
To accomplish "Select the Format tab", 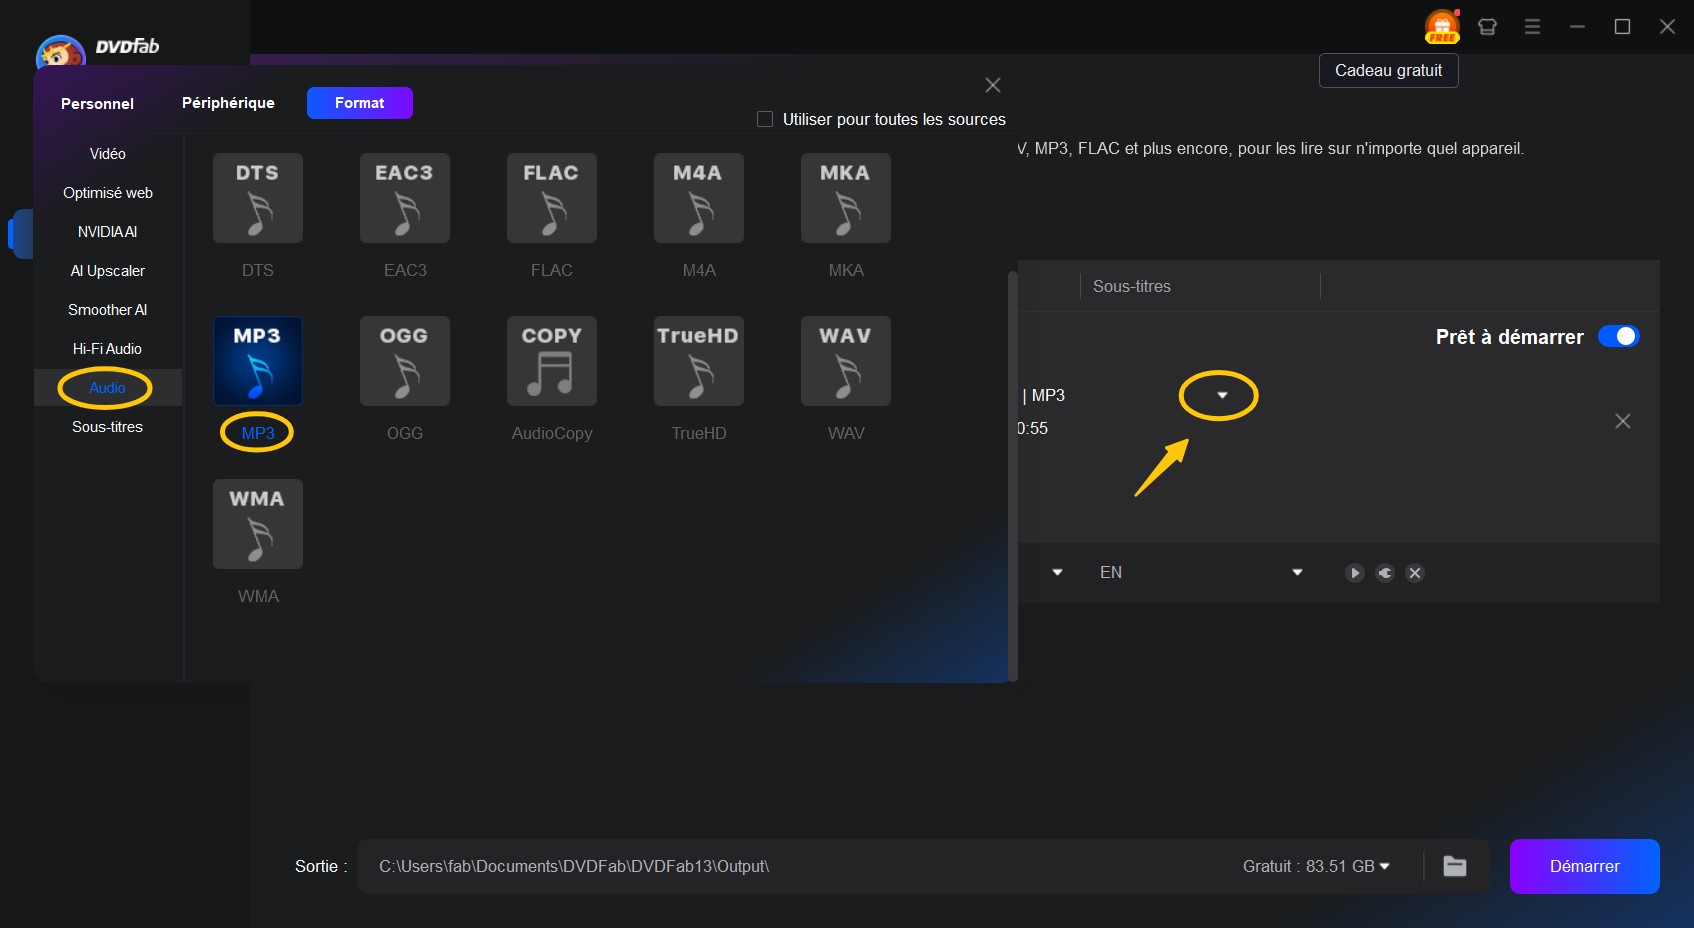I will 360,103.
